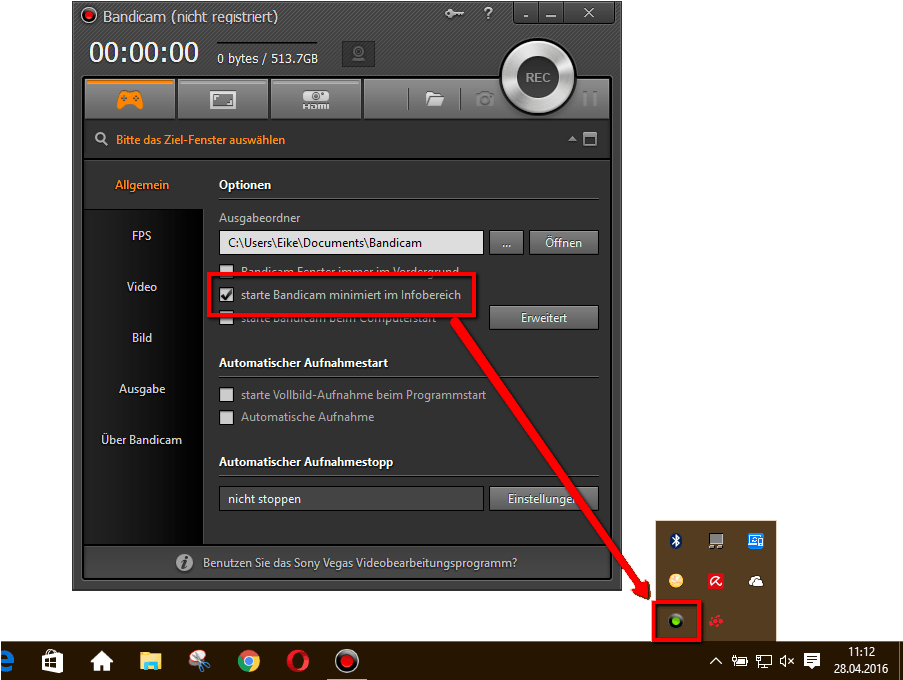Viewport: 903px width, 680px height.
Task: Click the Erweitert button
Action: (544, 318)
